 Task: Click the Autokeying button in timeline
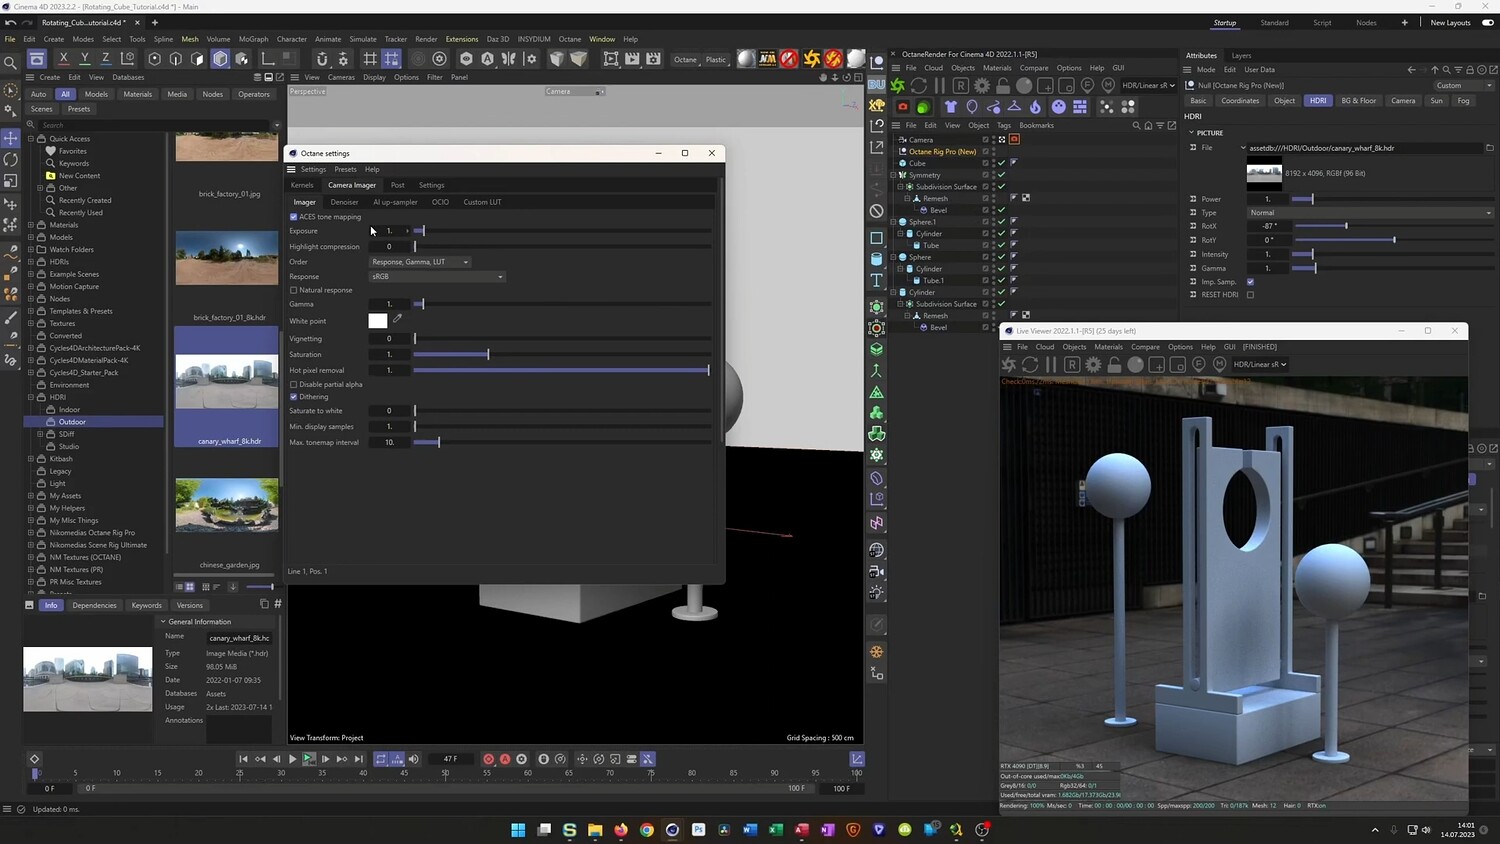[505, 759]
